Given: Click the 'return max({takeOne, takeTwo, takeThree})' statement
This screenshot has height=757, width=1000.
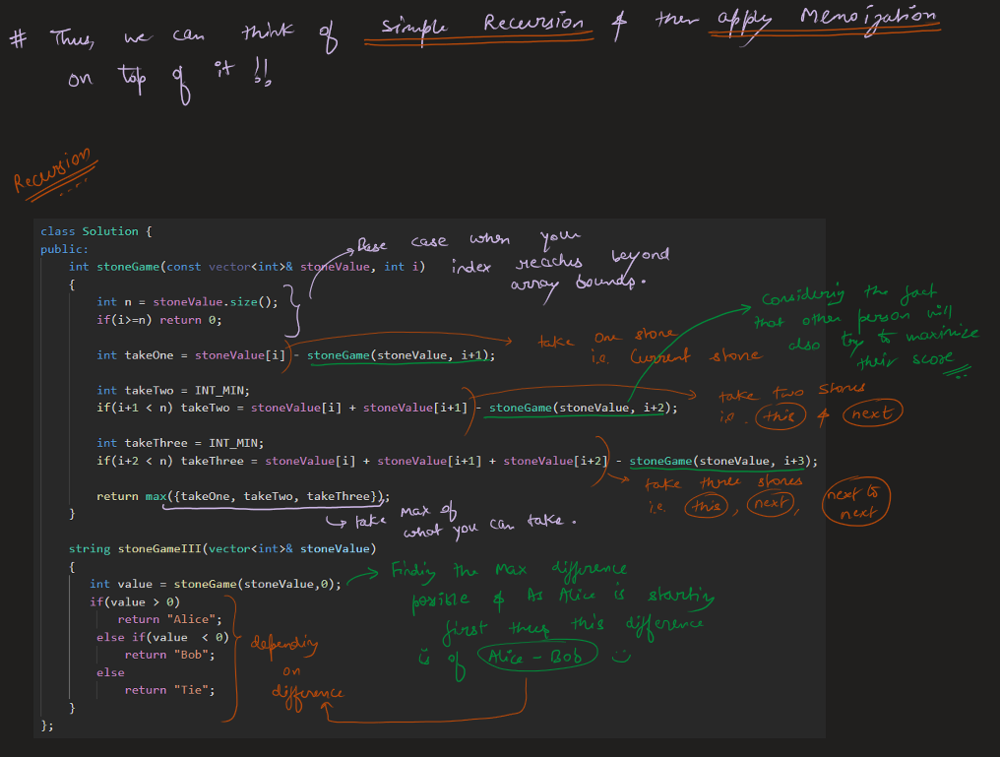Looking at the screenshot, I should click(x=242, y=496).
